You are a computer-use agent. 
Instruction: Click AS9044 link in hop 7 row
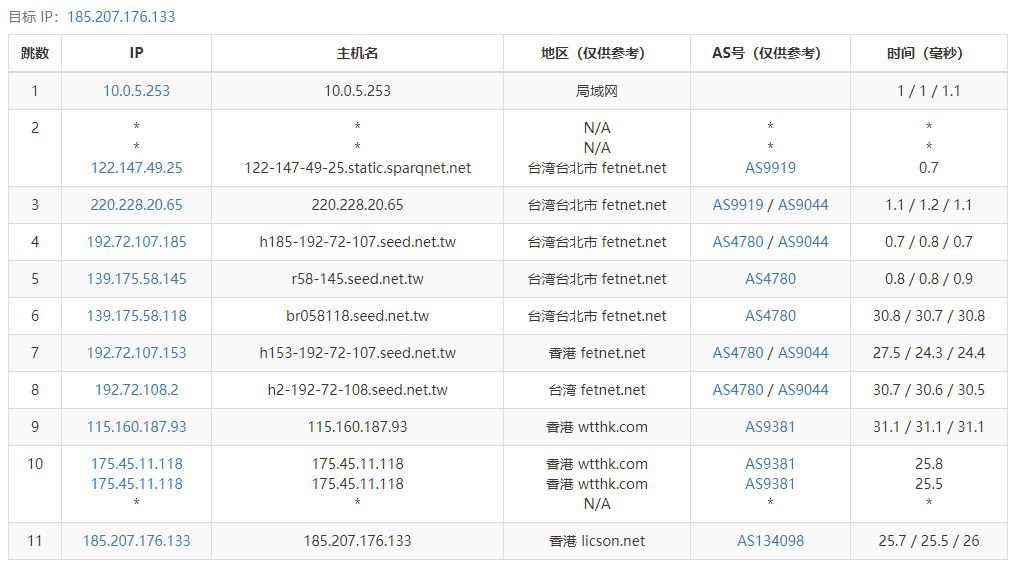803,353
